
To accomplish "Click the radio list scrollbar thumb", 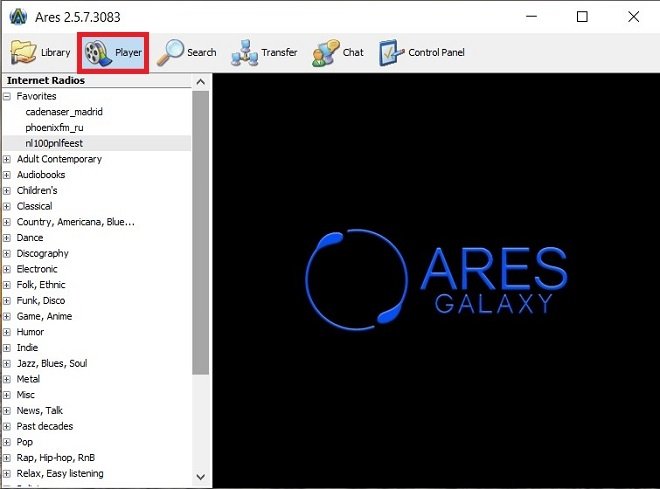I will (201, 233).
